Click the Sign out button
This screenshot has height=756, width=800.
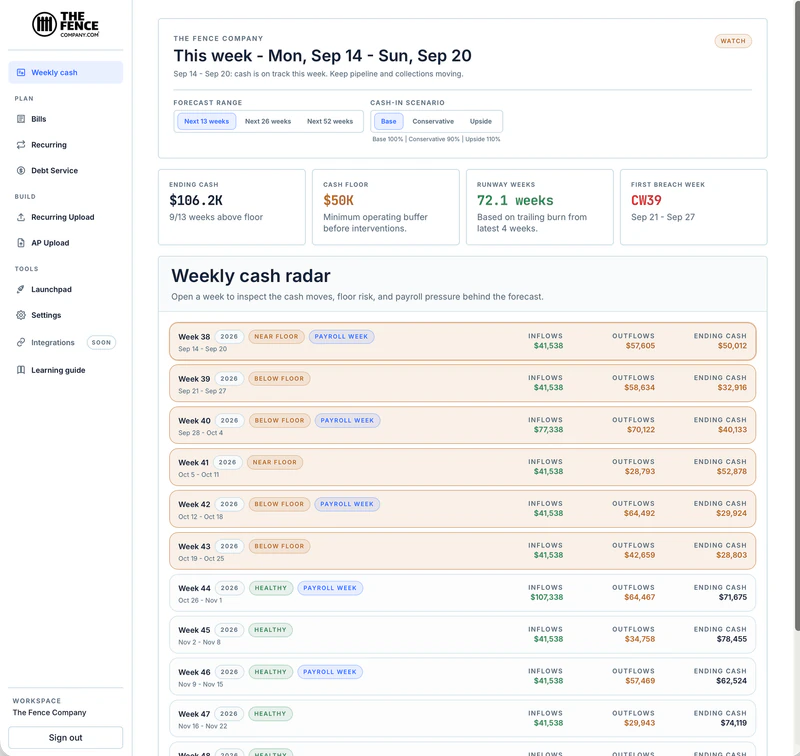[65, 738]
